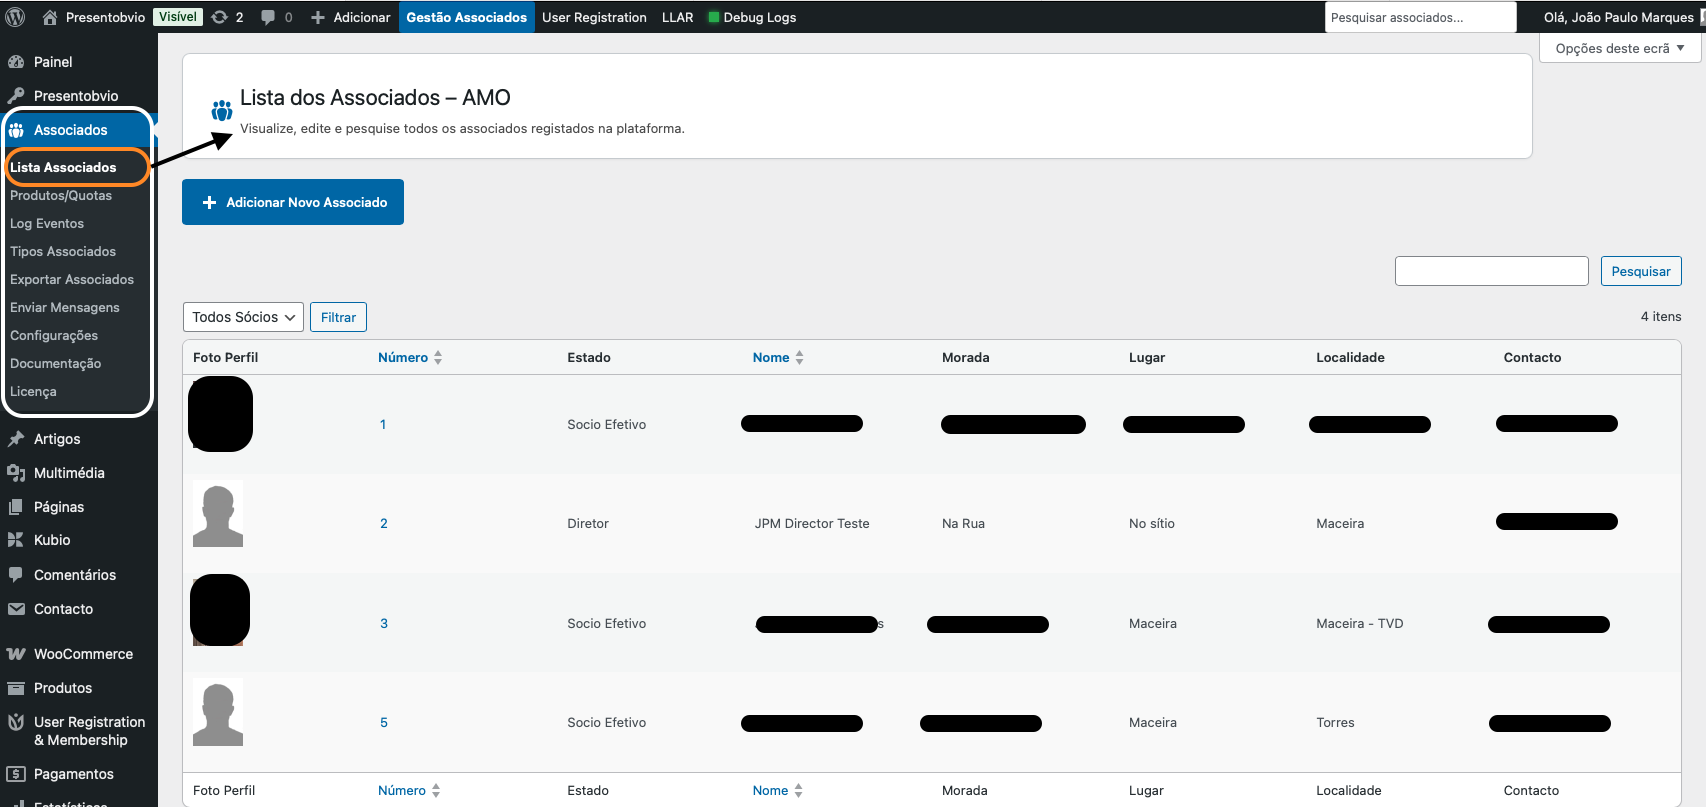The width and height of the screenshot is (1706, 807).
Task: Open Olá, João Paulo Marques account menu
Action: coord(1619,17)
